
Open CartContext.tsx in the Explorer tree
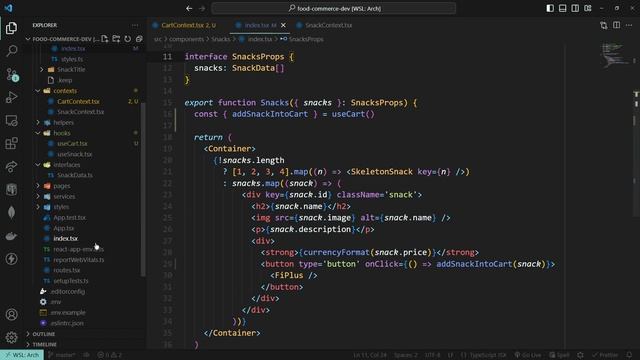tap(78, 101)
